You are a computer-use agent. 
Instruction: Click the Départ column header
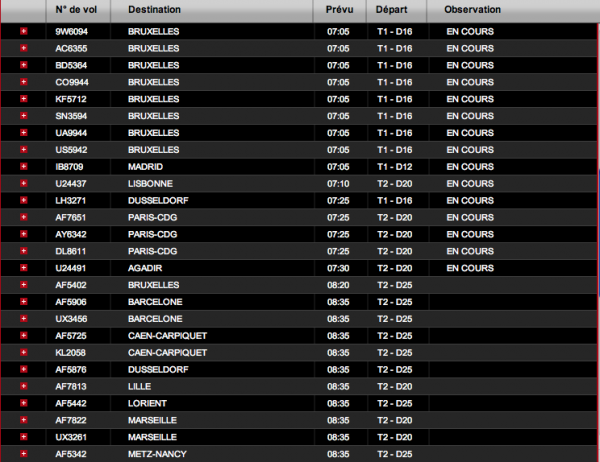(x=391, y=9)
